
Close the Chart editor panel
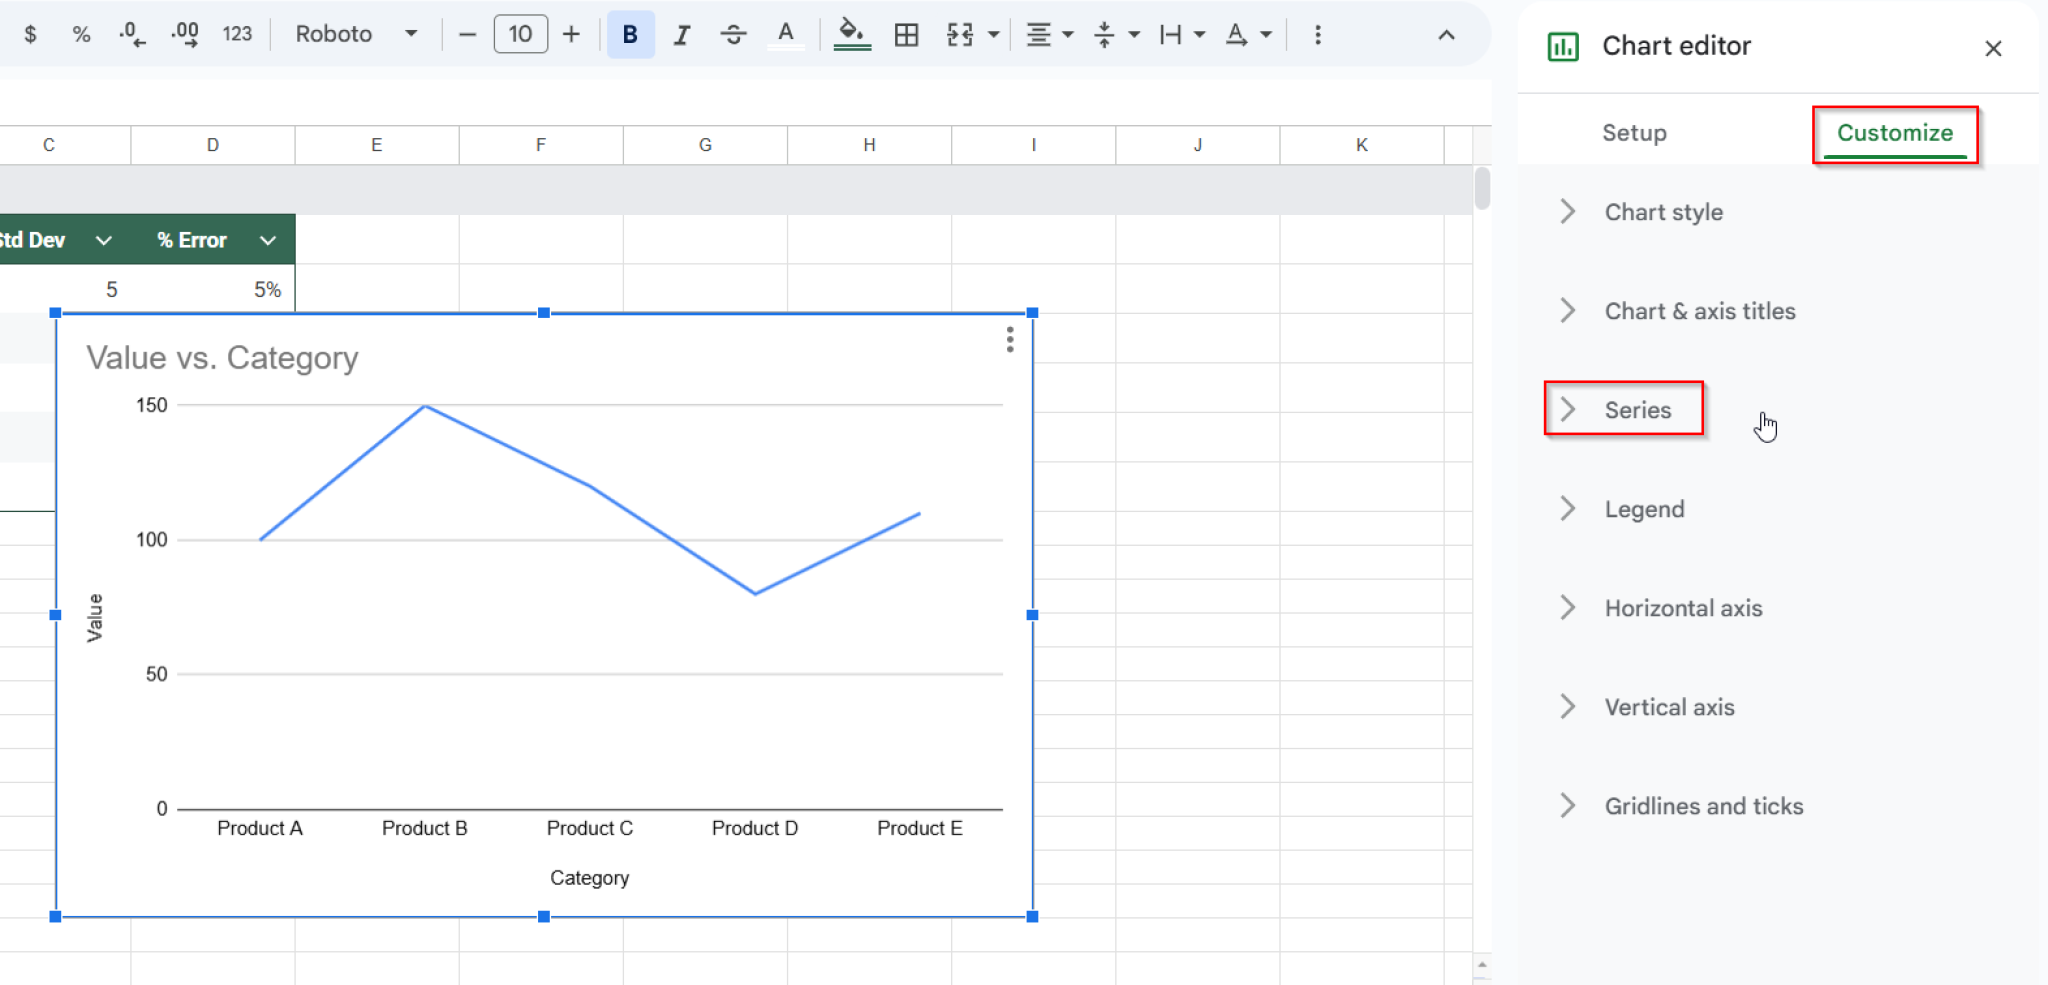pos(1993,47)
